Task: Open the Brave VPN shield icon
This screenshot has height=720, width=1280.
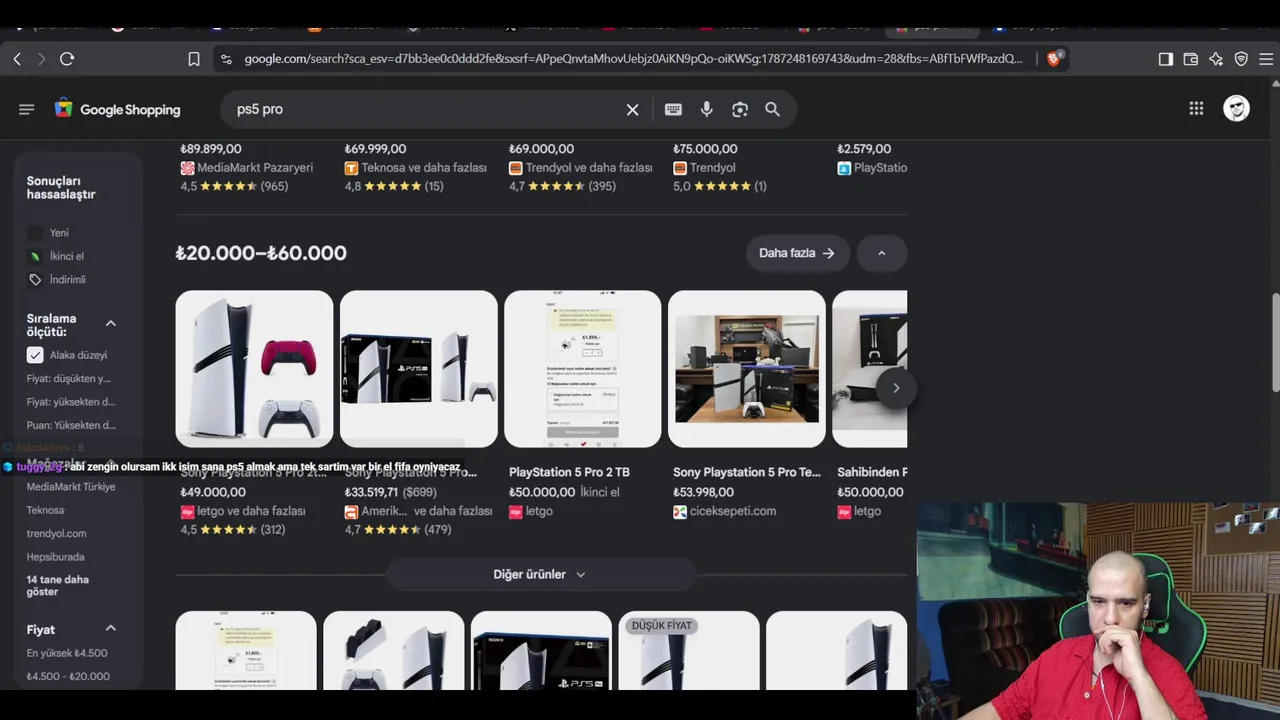Action: point(1241,59)
